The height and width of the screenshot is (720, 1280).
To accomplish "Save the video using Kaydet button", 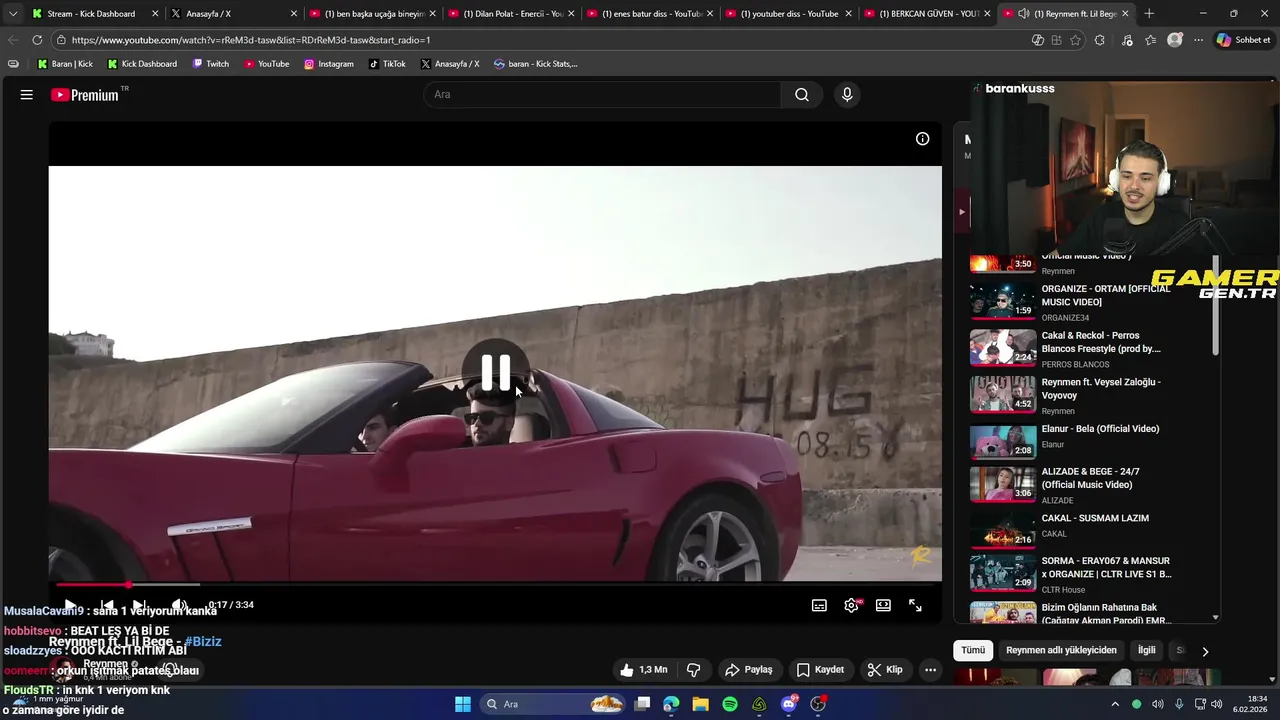I will click(x=820, y=670).
